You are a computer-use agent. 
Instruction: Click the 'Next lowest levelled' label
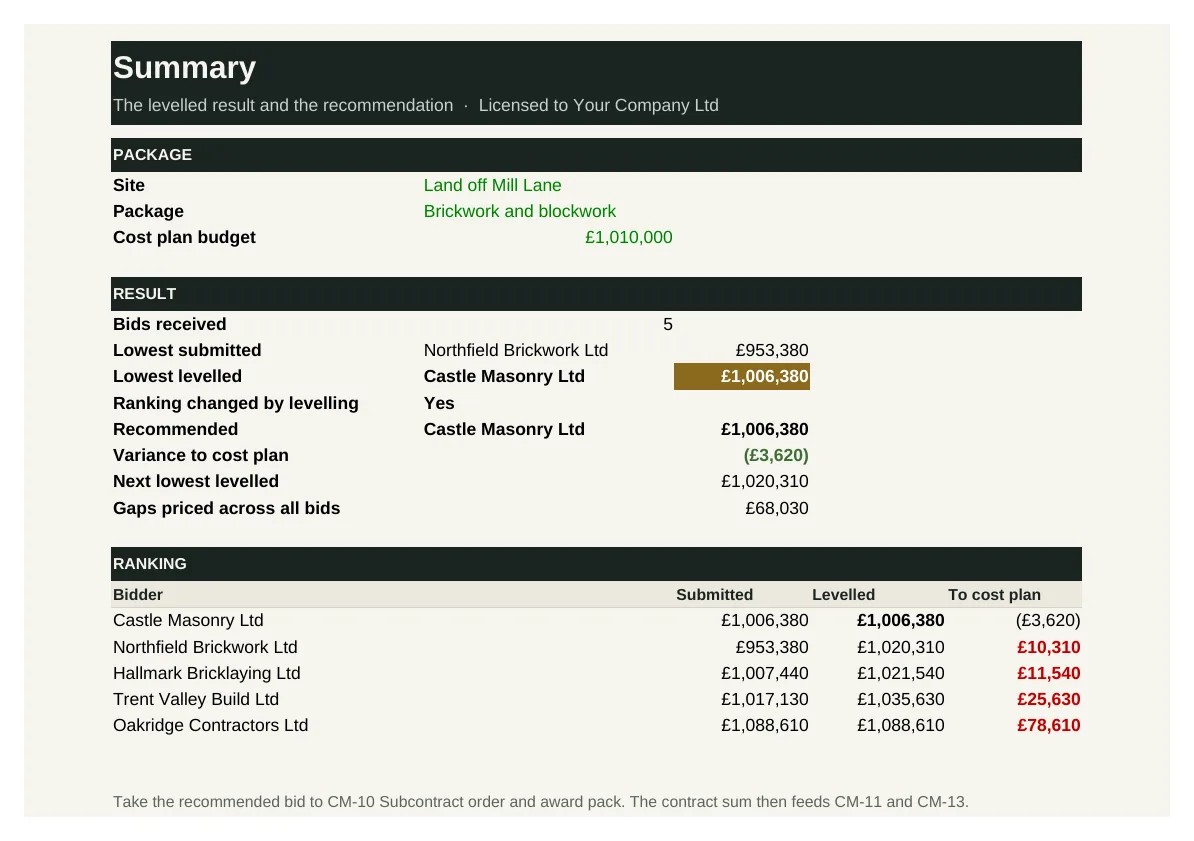[196, 481]
